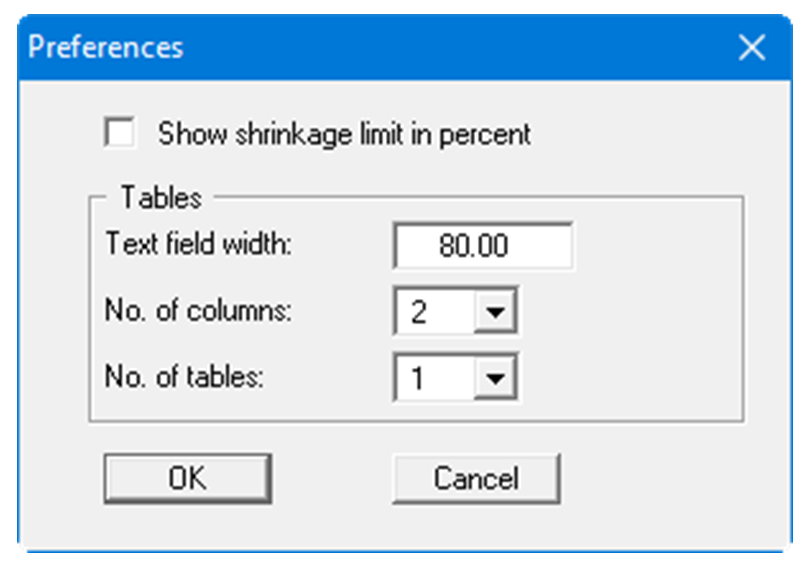Click the "Show shrinkage limit in percent" label
Image resolution: width=805 pixels, height=573 pixels.
[x=344, y=134]
